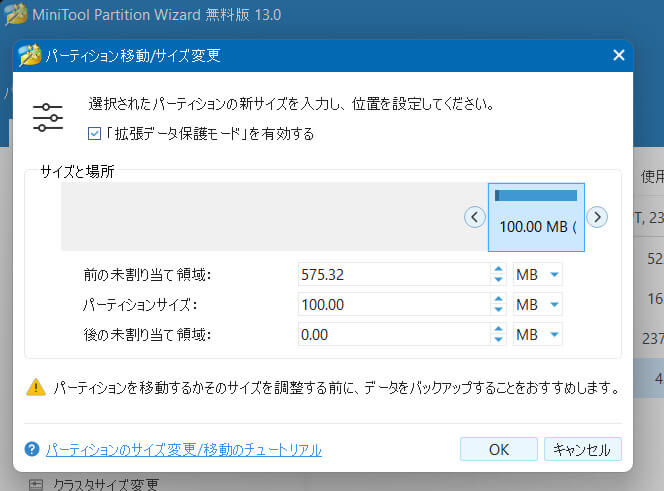Decrease パーティションサイズ with down arrow
The image size is (664, 491).
coord(498,310)
